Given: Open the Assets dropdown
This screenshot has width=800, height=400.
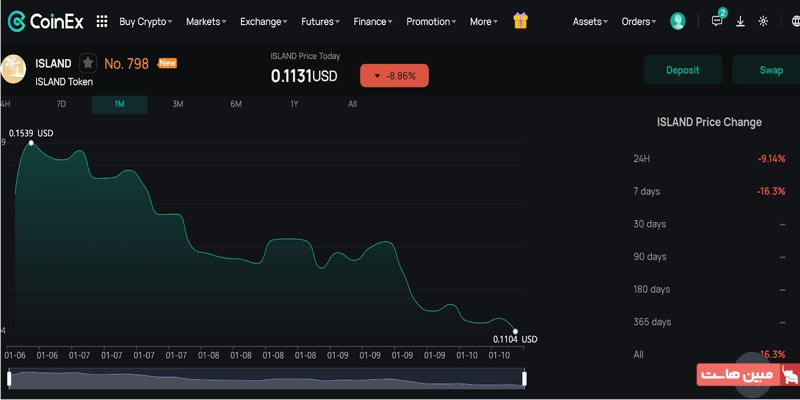Looking at the screenshot, I should click(590, 21).
